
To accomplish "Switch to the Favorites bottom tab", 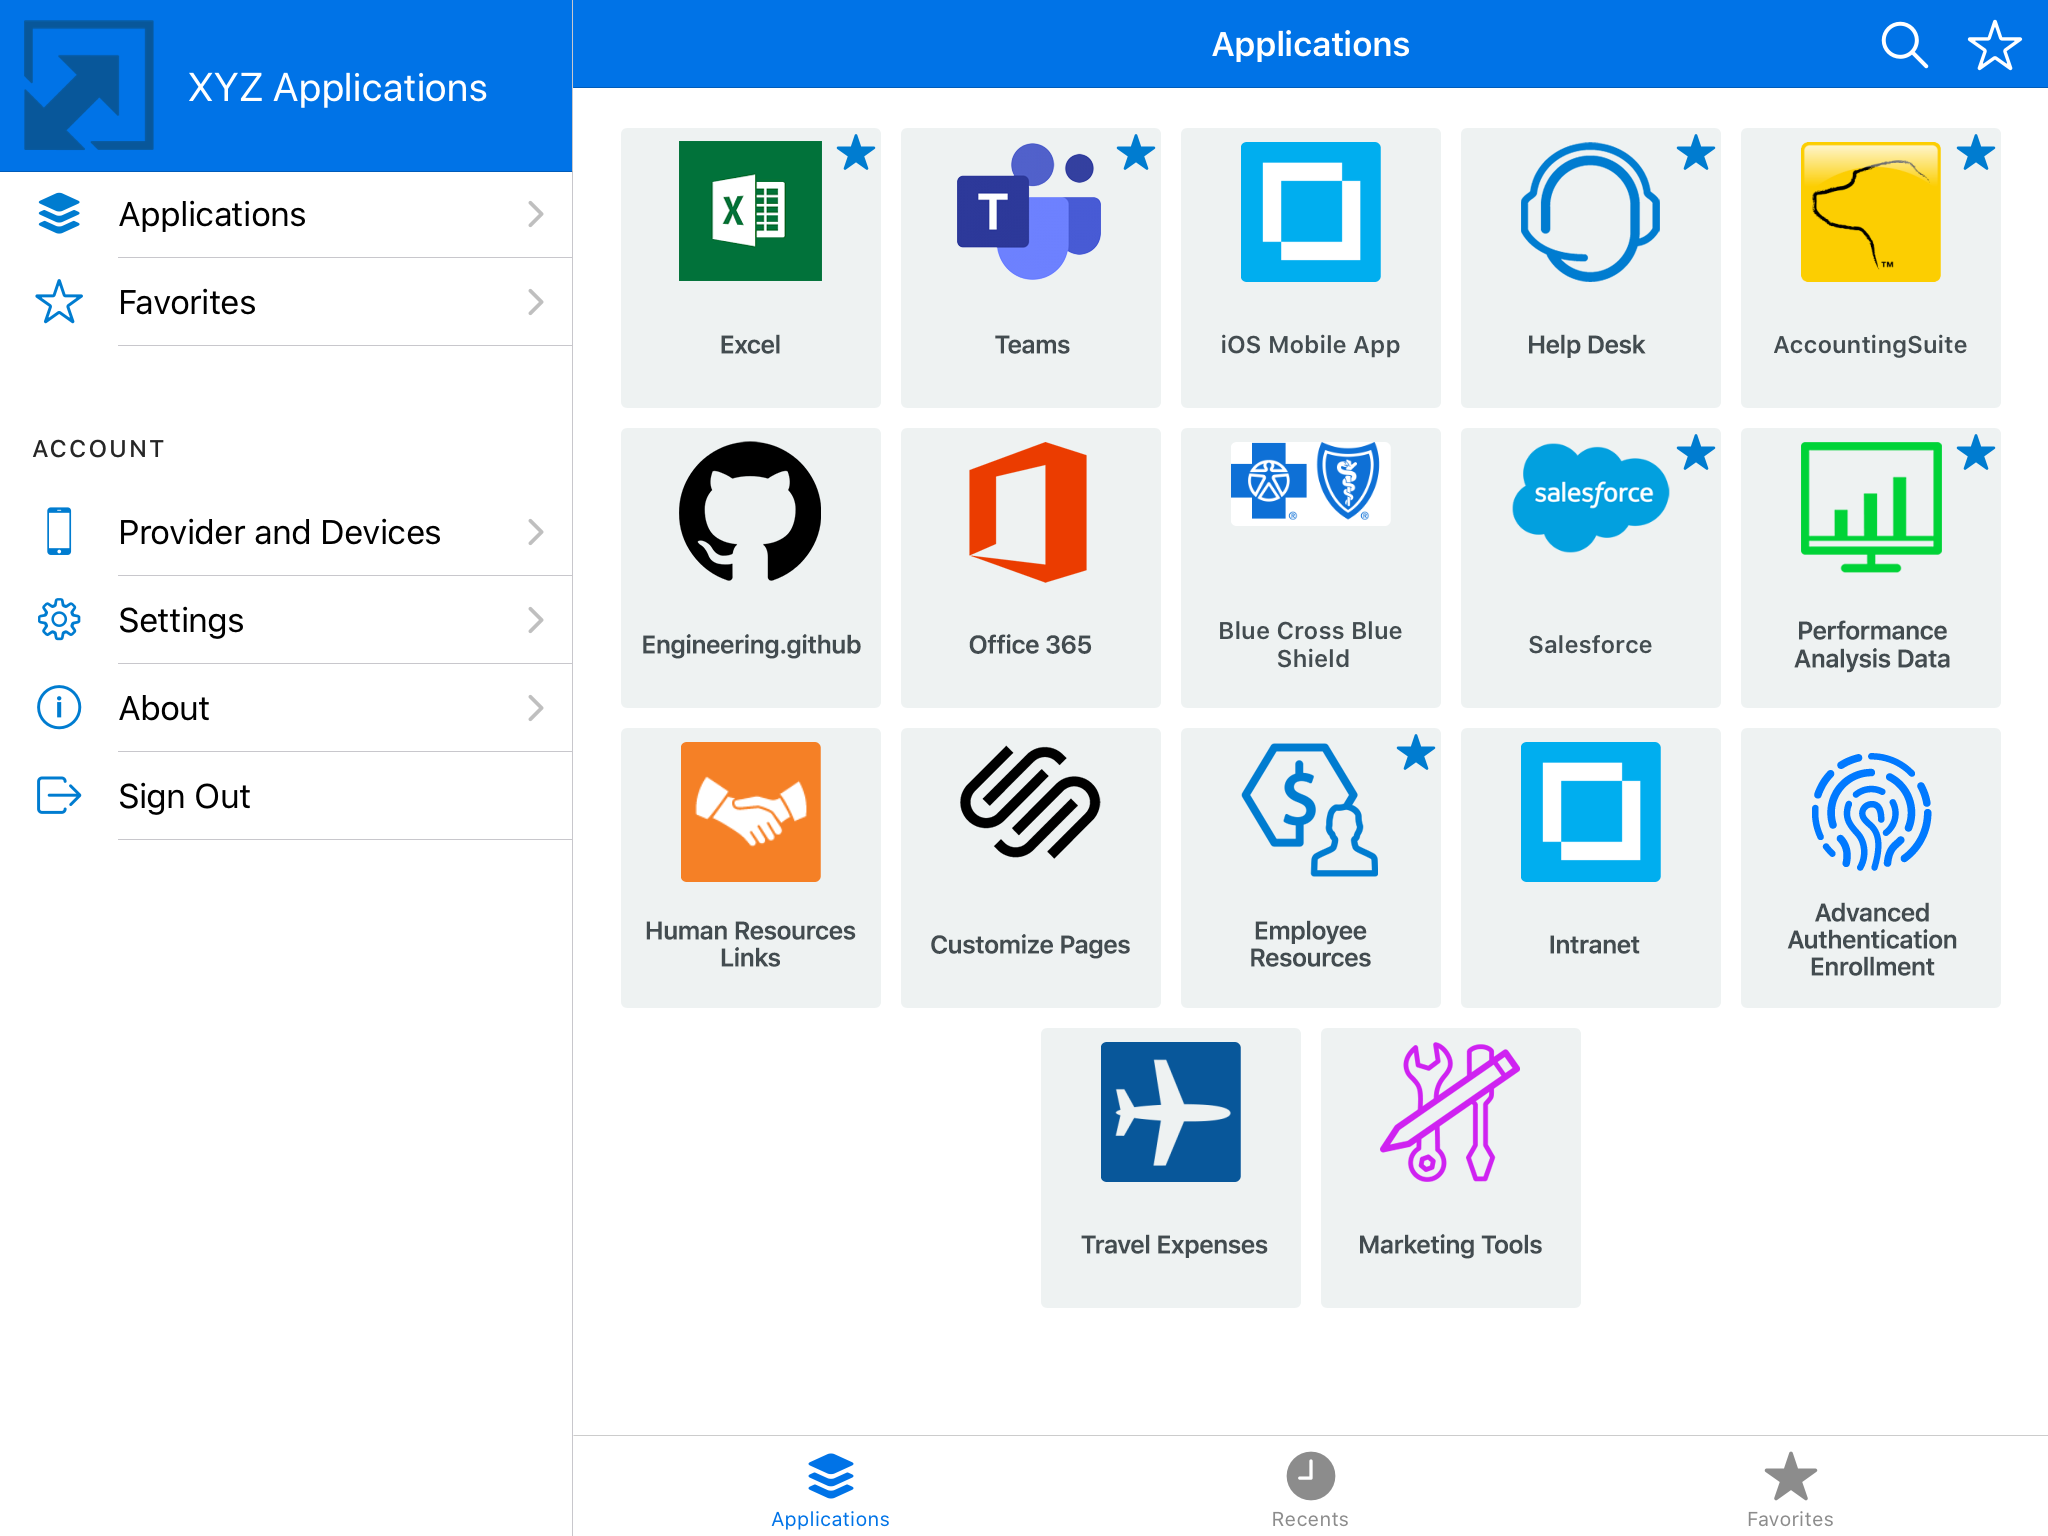I will pos(1790,1489).
